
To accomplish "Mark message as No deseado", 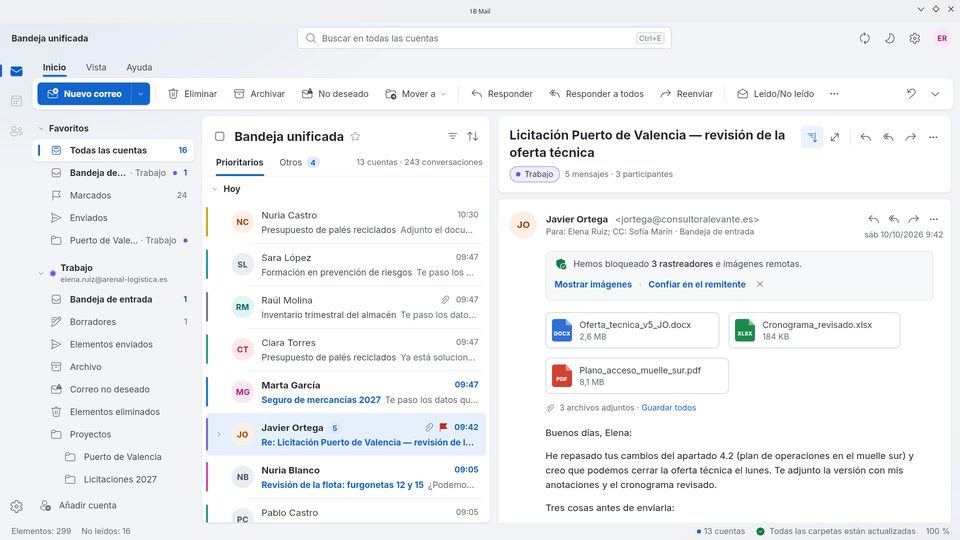I will coord(335,94).
